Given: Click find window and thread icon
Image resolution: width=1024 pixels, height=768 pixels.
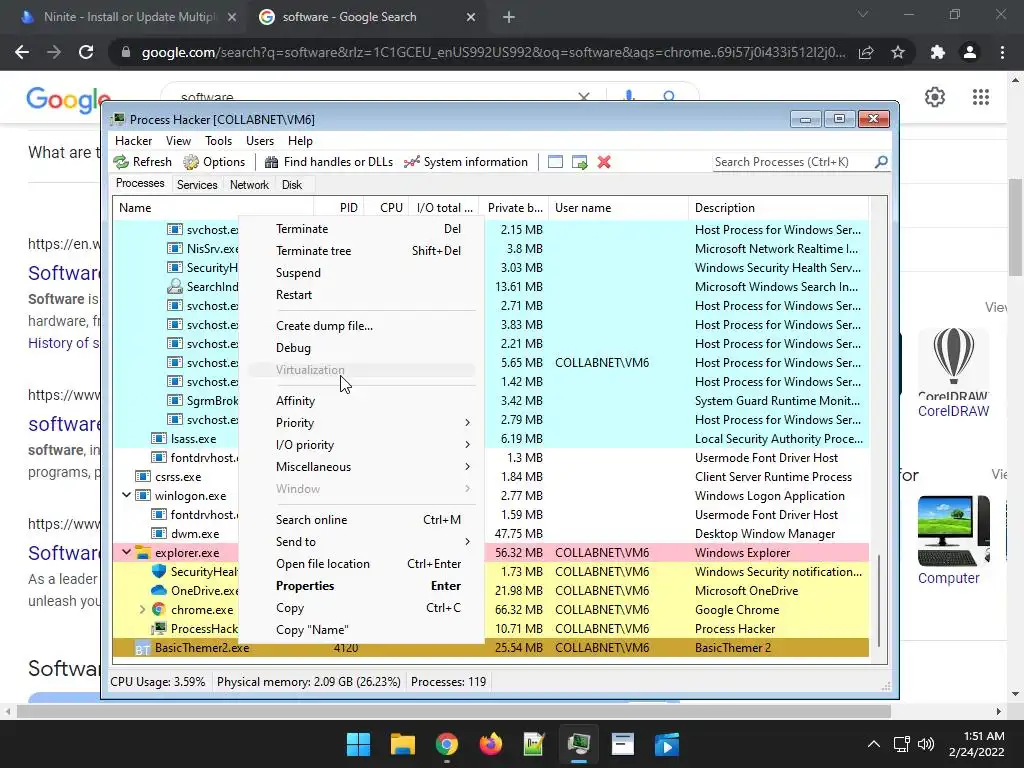Looking at the screenshot, I should [579, 162].
